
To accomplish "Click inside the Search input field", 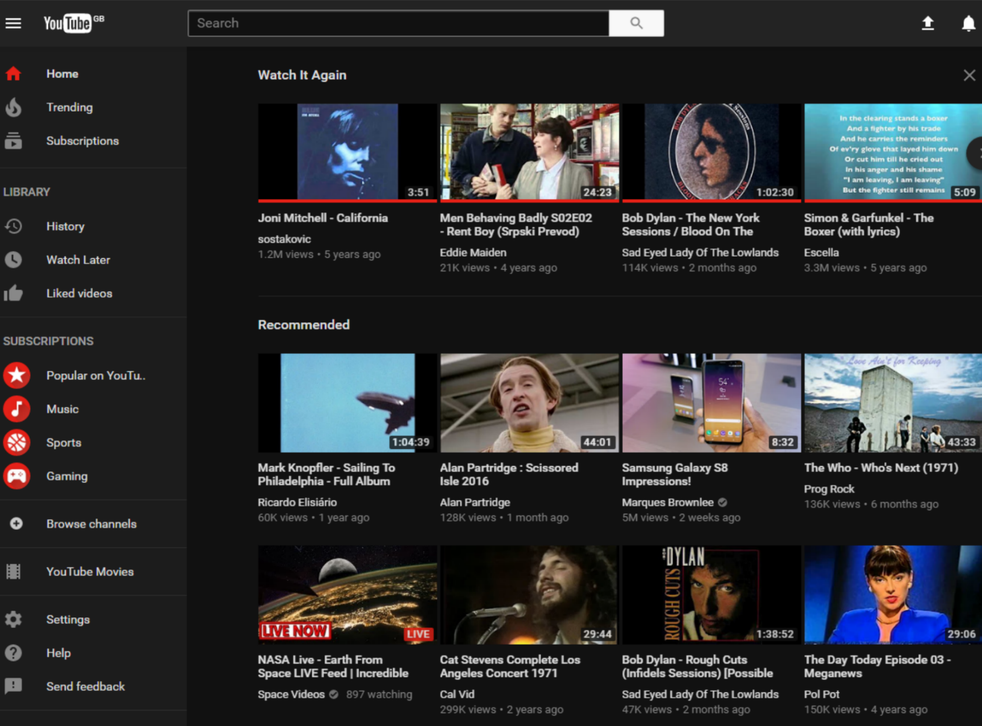I will [398, 23].
